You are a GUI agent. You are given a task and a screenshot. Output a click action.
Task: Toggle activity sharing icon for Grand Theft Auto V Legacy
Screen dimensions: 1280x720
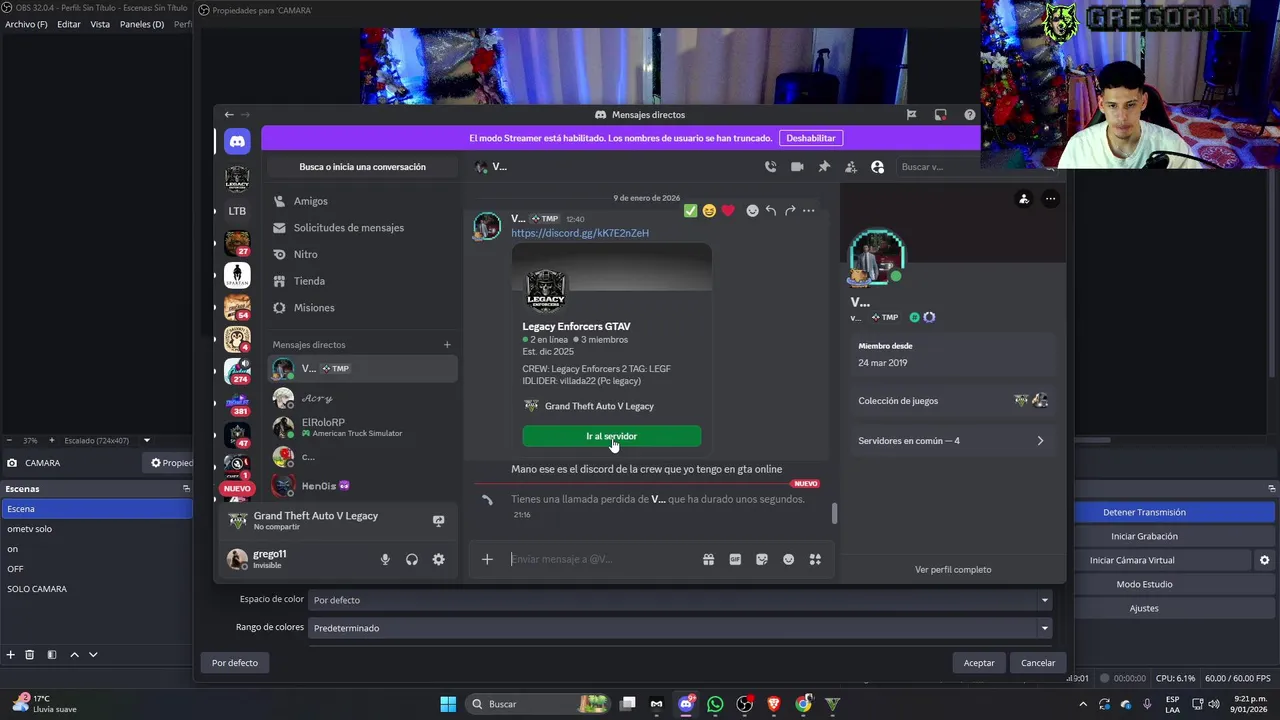tap(438, 520)
